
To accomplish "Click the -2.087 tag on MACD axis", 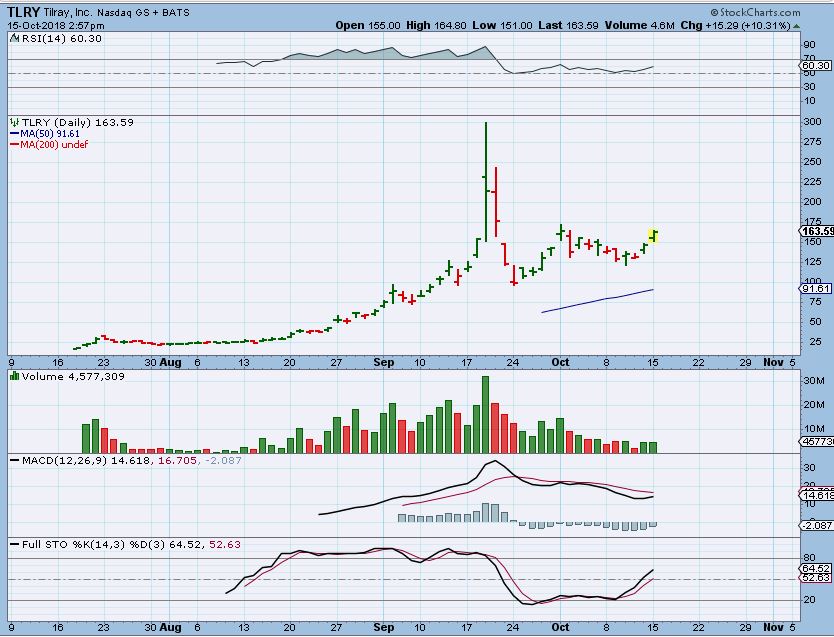I will pos(816,525).
